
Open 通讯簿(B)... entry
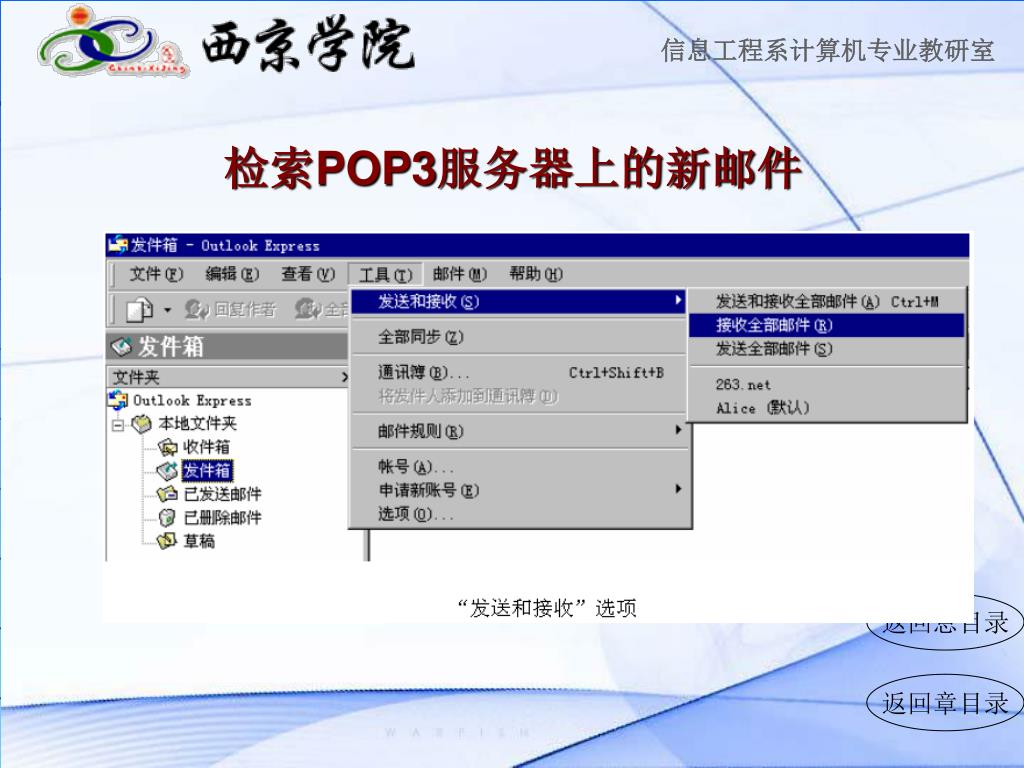519,372
